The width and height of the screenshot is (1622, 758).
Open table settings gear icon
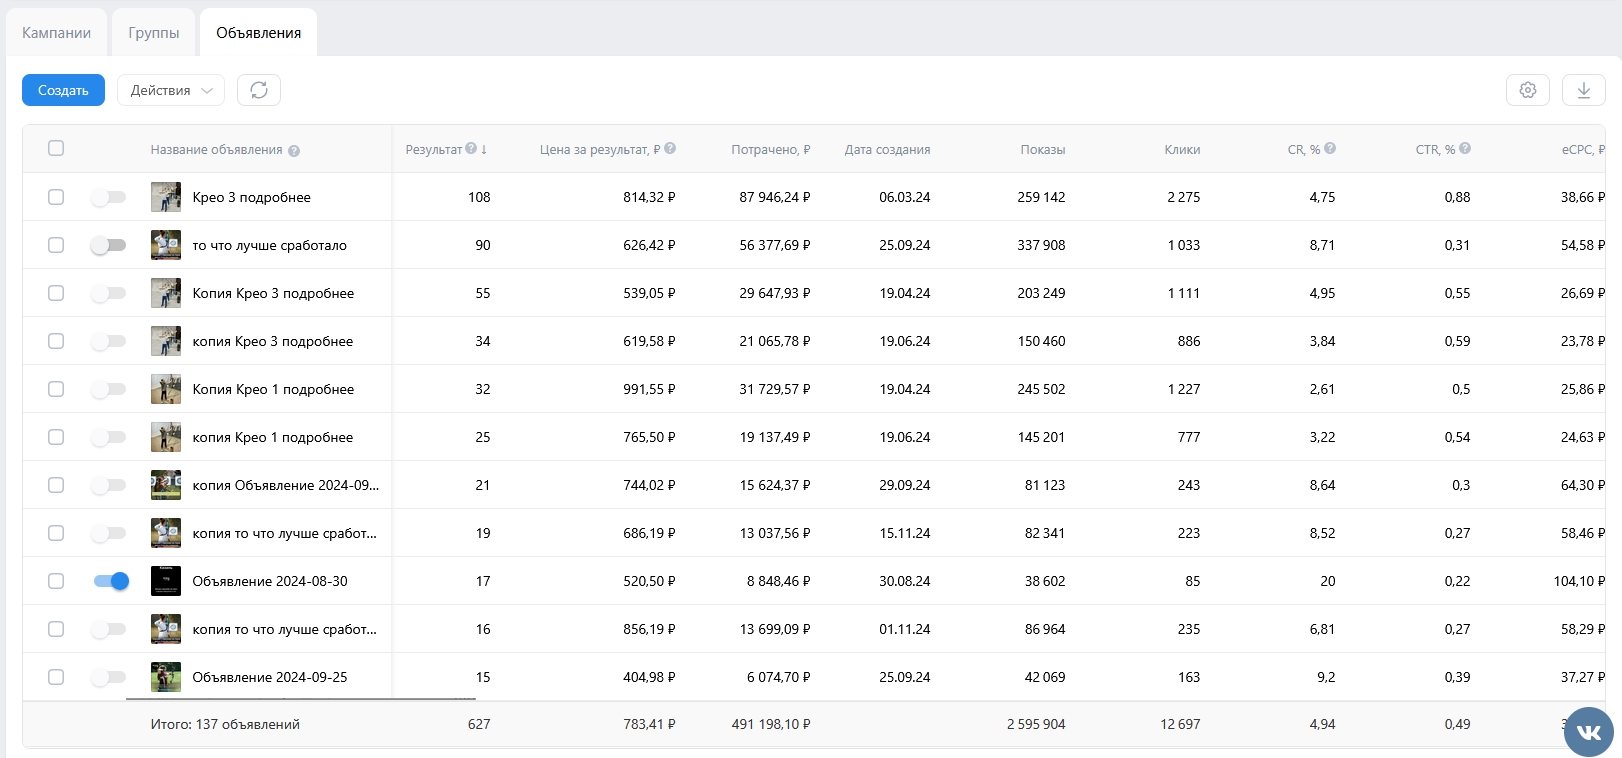(x=1527, y=90)
